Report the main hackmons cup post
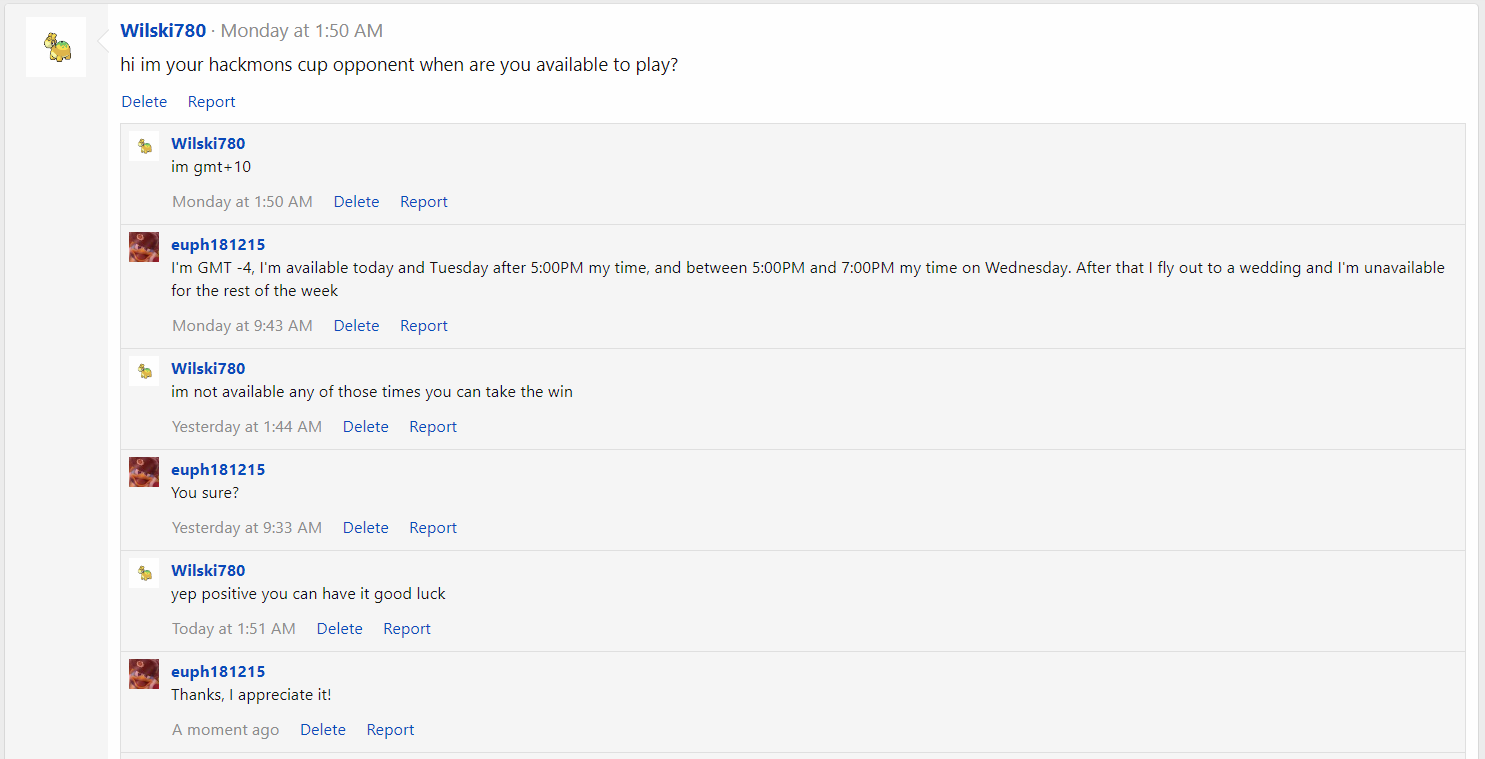The width and height of the screenshot is (1485, 759). tap(211, 102)
